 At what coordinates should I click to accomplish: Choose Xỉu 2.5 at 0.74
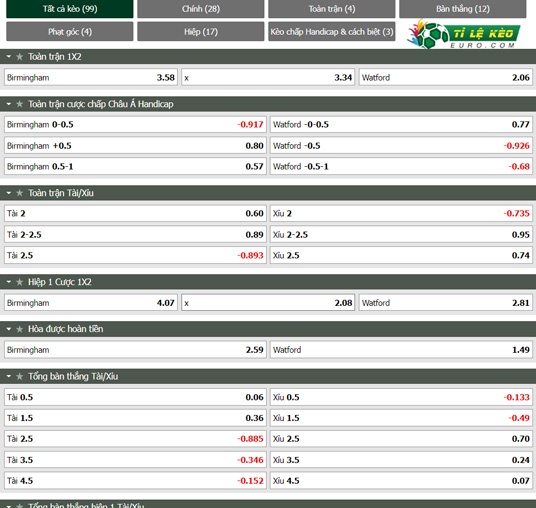pos(401,255)
